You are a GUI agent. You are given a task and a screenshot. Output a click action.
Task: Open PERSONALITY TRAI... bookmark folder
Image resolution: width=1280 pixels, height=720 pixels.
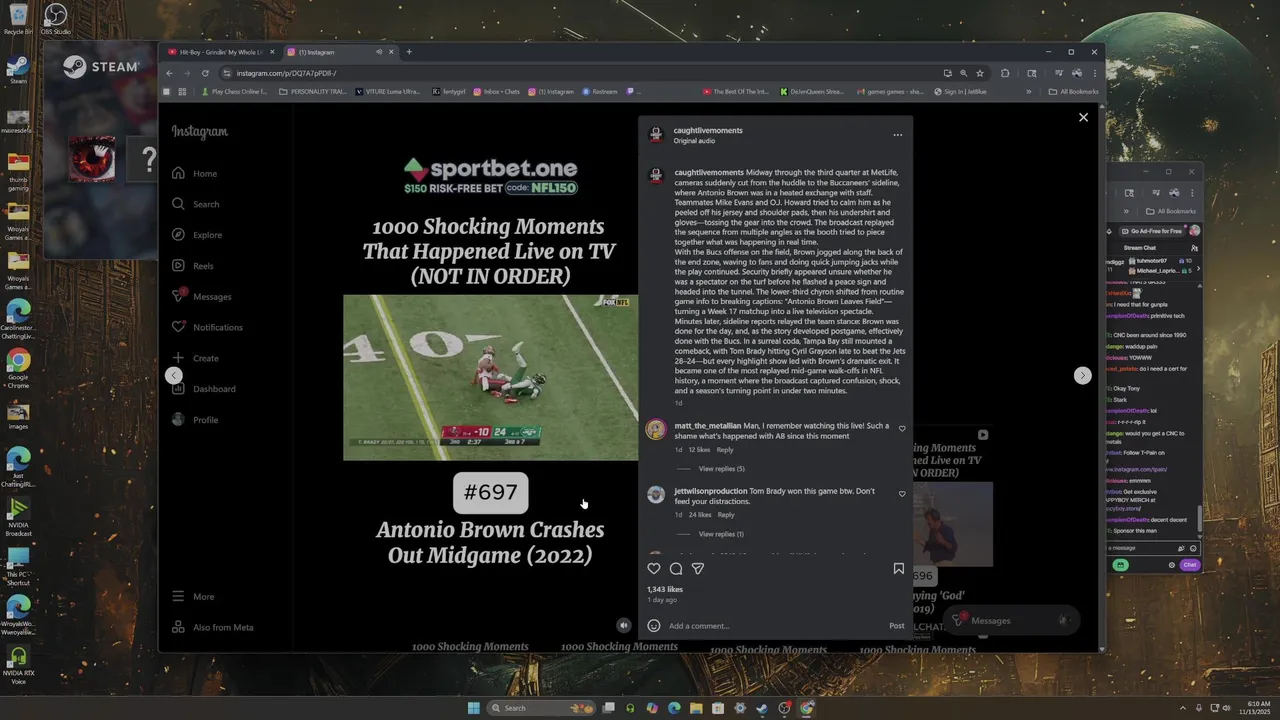point(313,91)
